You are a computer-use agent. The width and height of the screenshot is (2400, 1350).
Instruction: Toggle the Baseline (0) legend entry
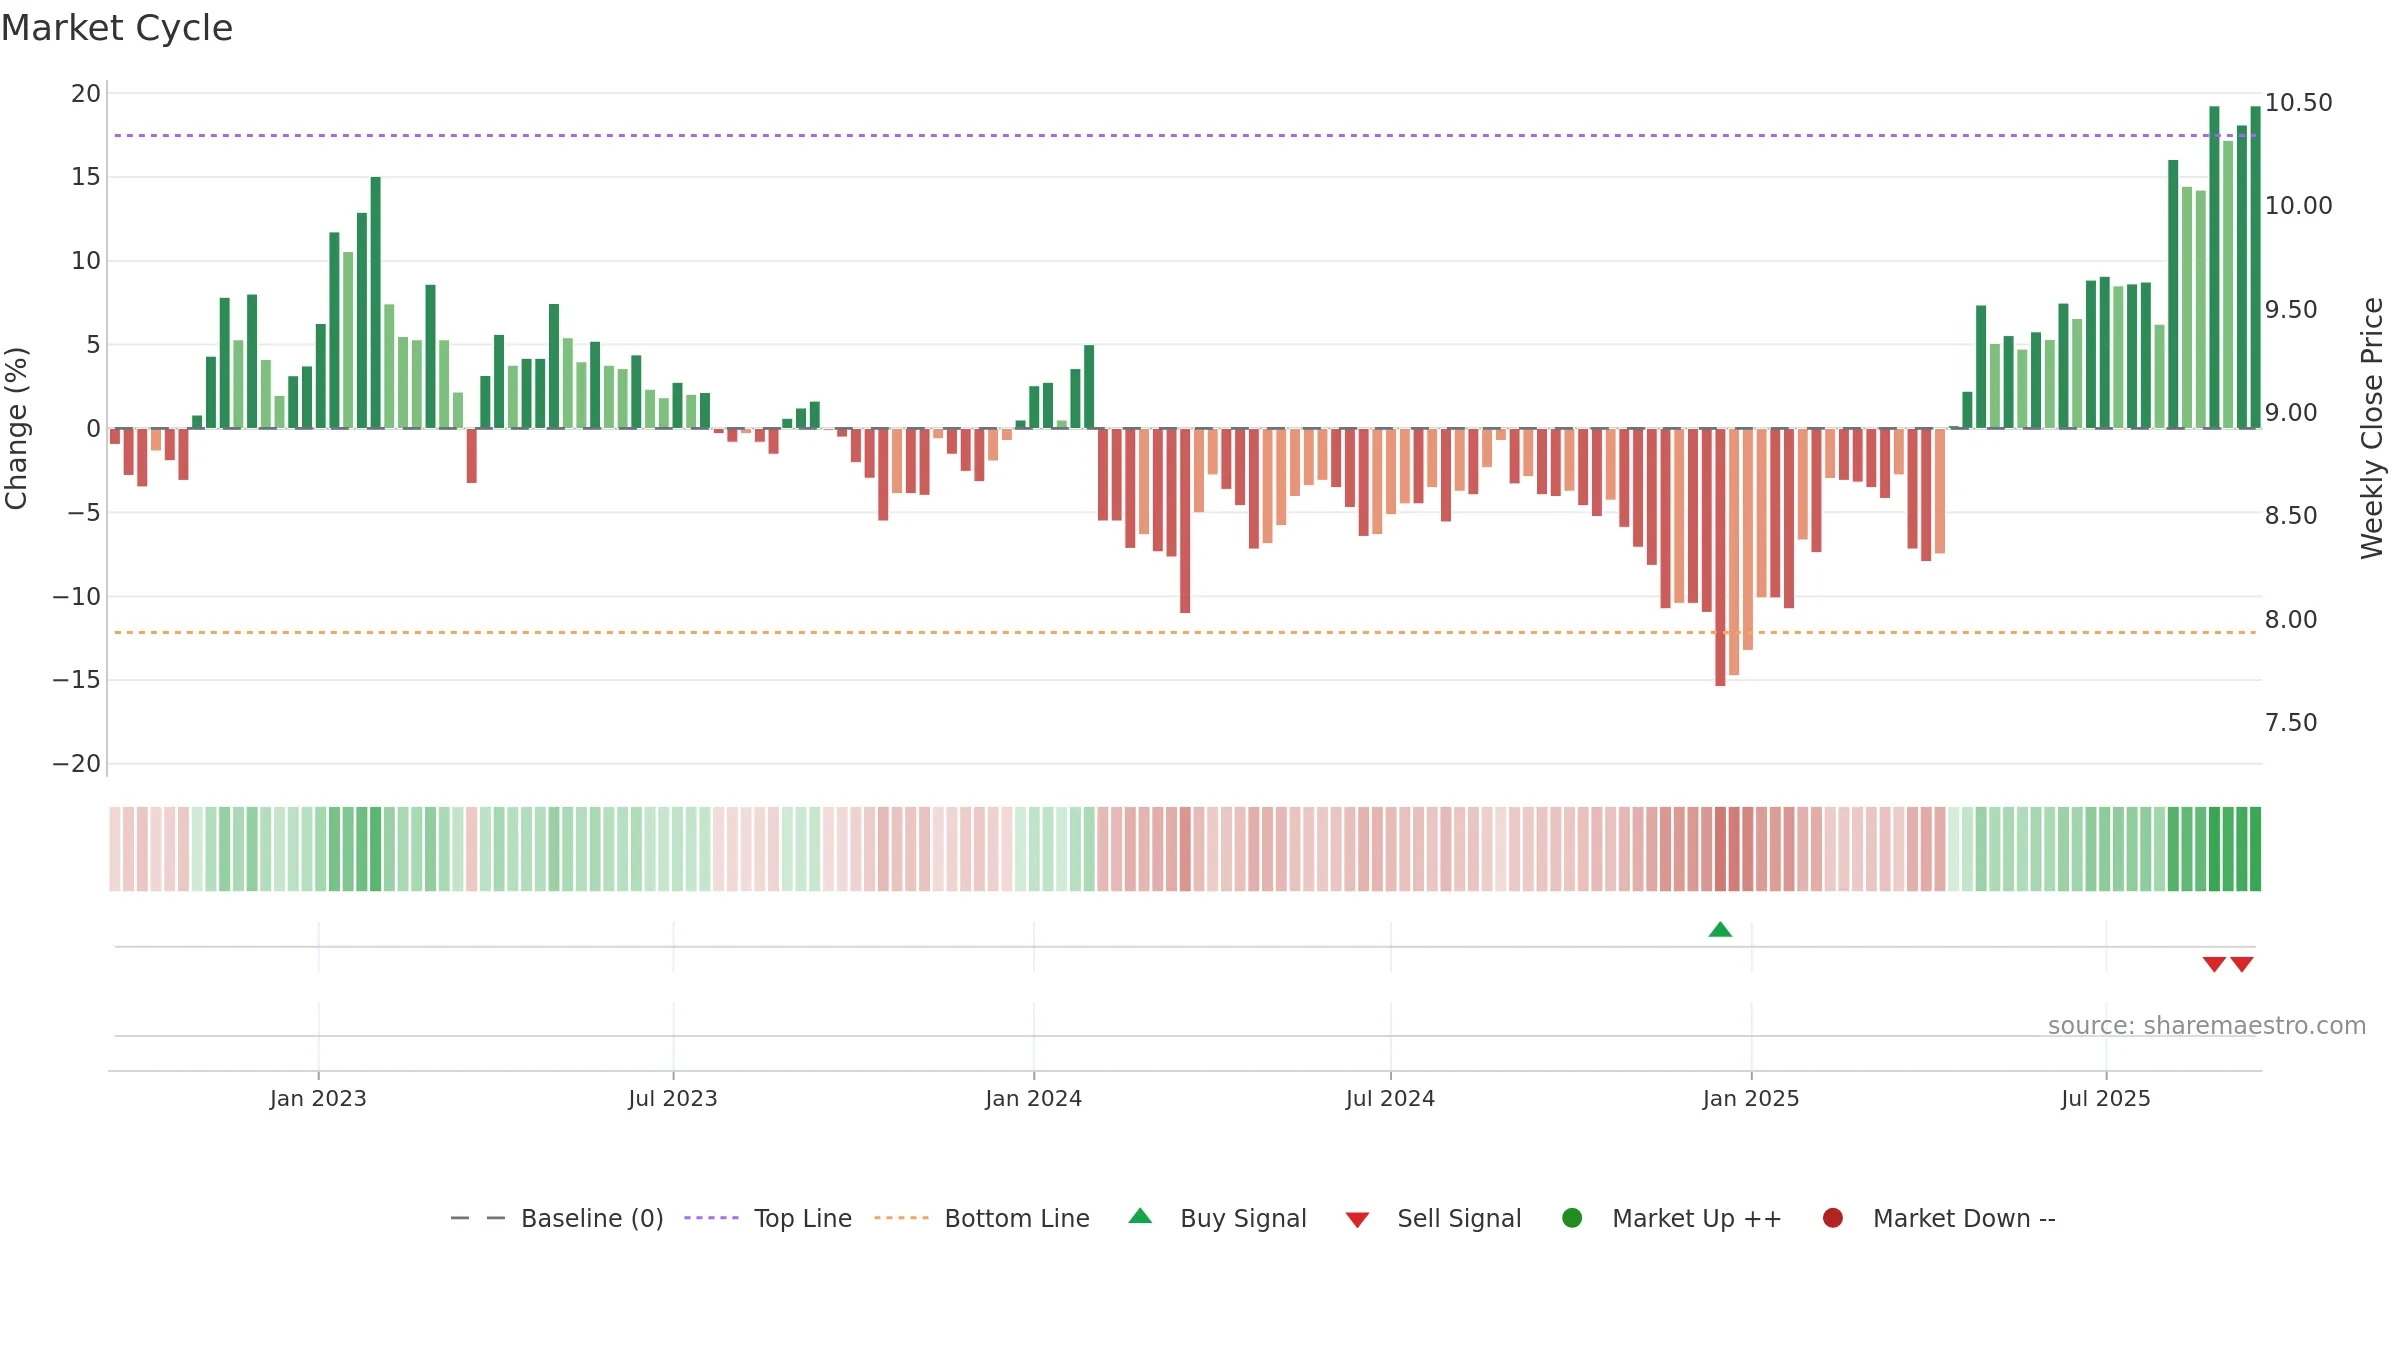click(x=557, y=1218)
